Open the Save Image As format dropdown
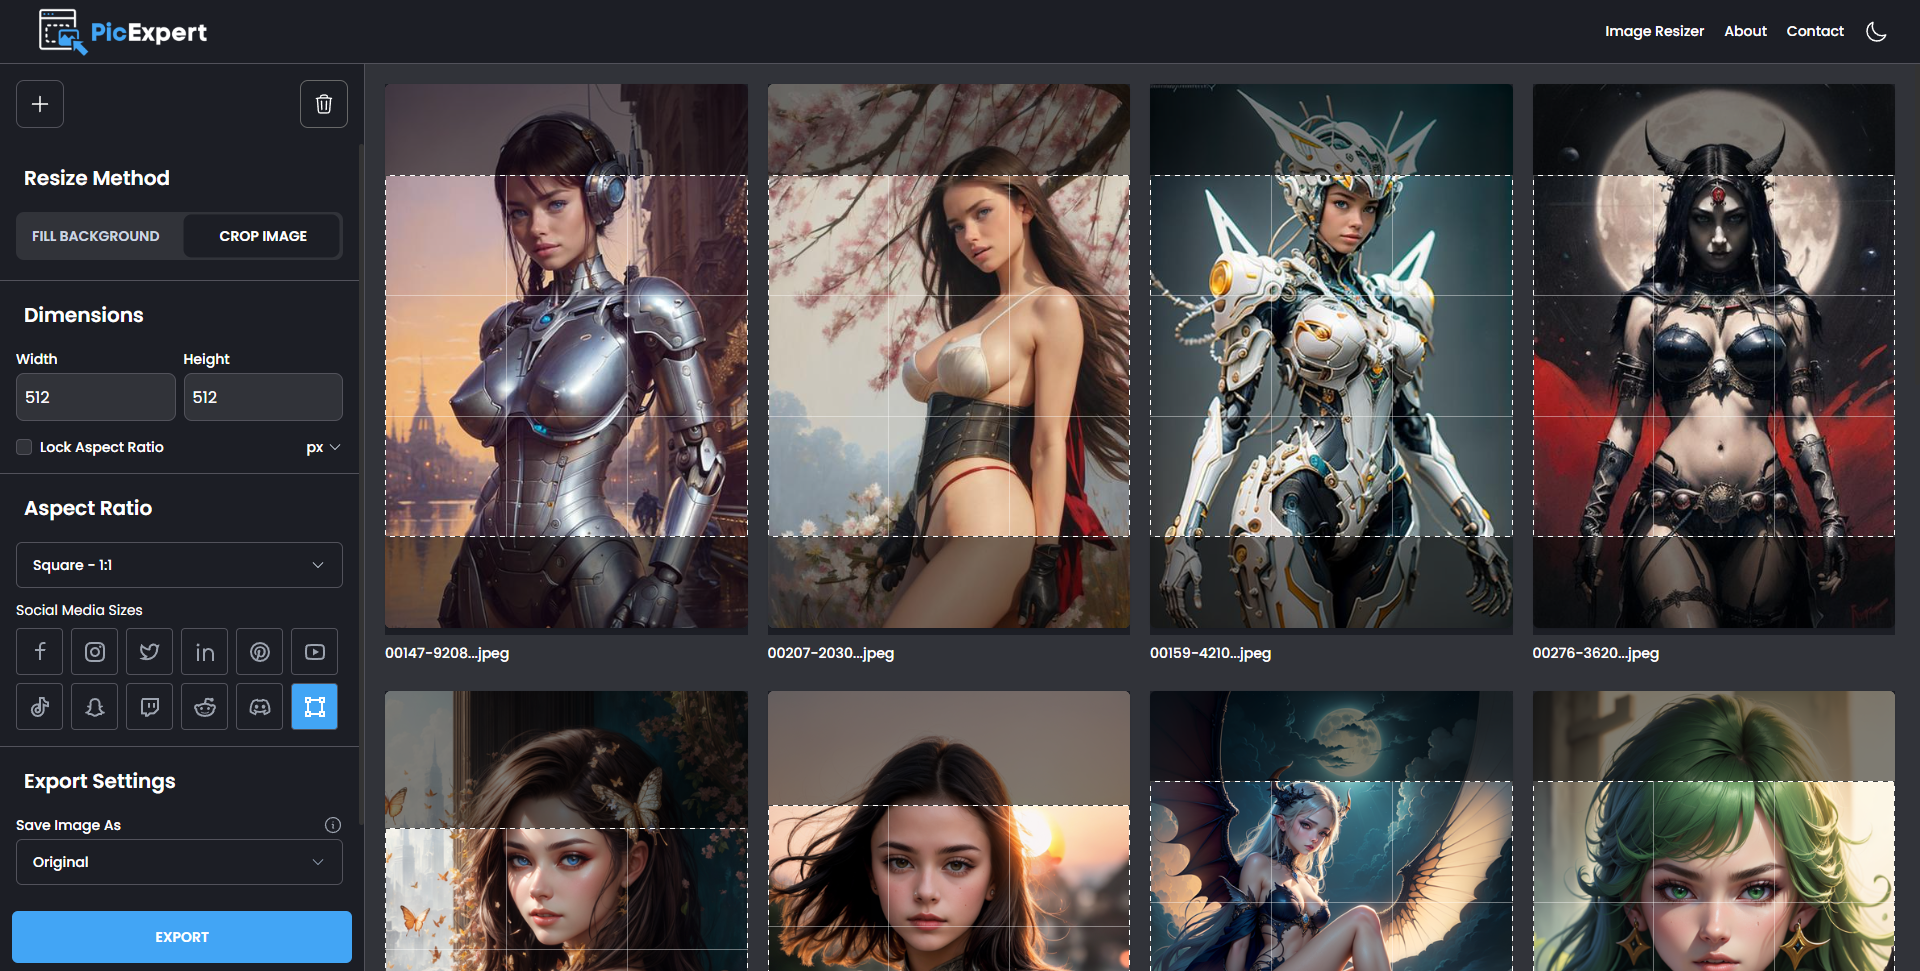 179,862
